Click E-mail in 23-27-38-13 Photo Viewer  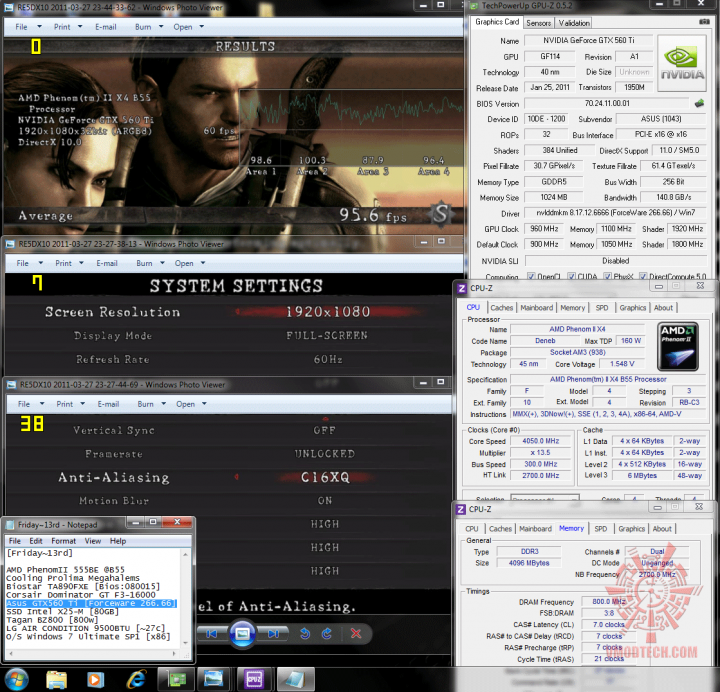(x=107, y=263)
